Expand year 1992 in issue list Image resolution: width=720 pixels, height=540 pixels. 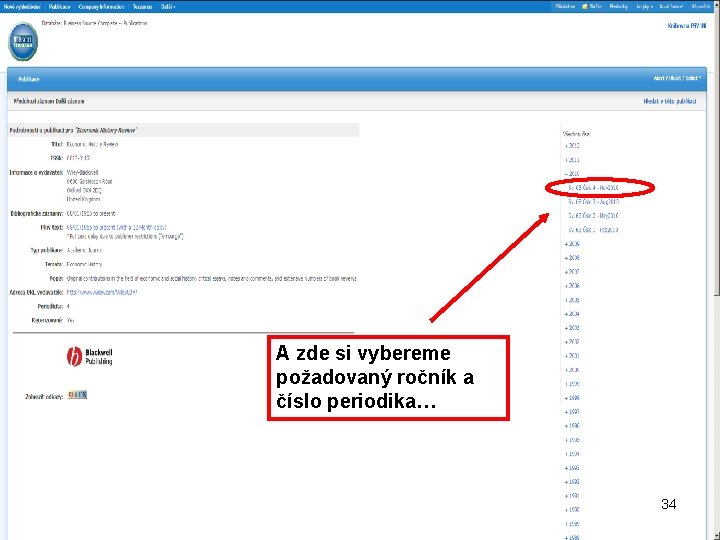click(572, 482)
